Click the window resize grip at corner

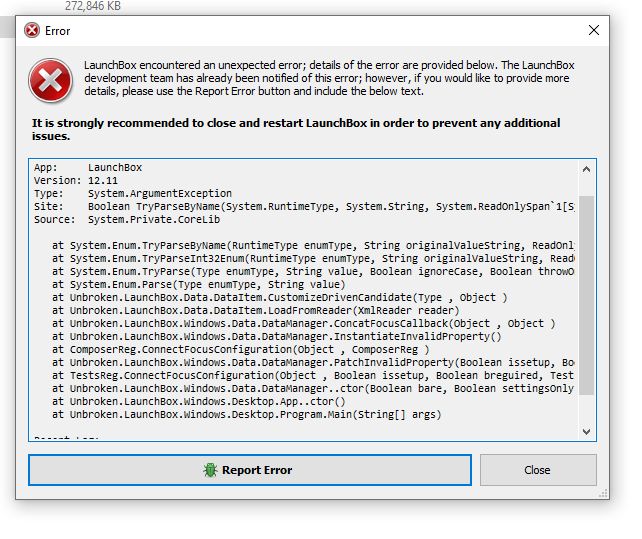point(603,493)
